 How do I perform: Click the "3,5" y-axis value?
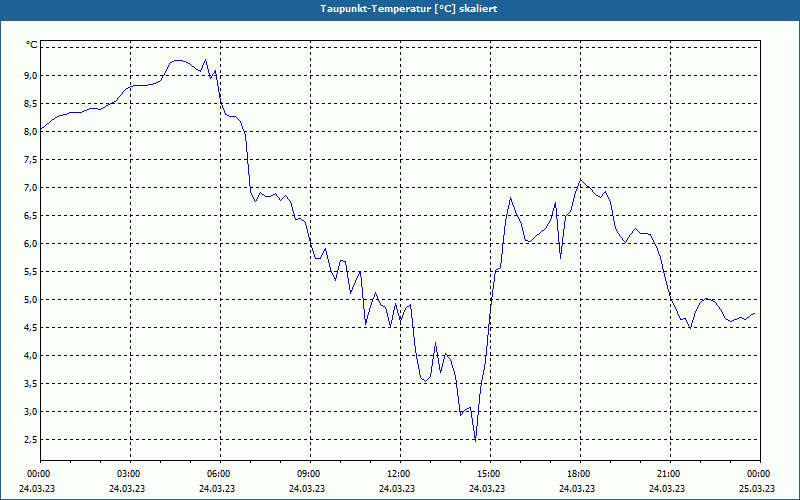(x=31, y=384)
